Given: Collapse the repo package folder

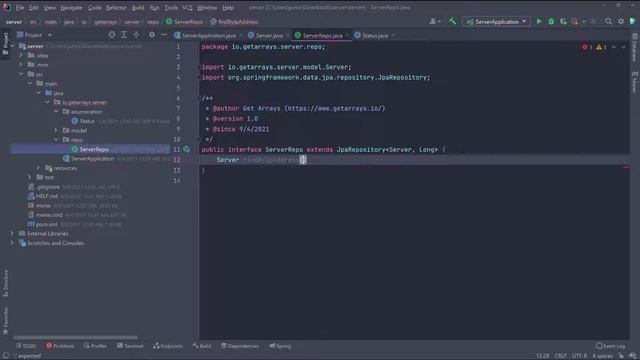Looking at the screenshot, I should pyautogui.click(x=56, y=140).
